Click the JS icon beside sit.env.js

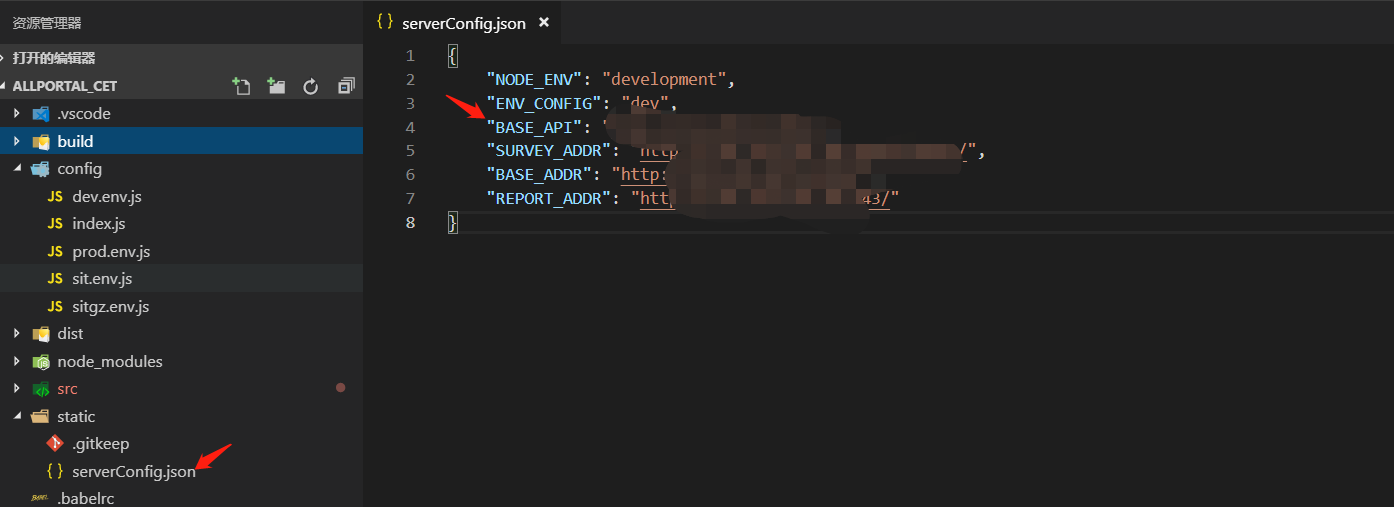[x=55, y=279]
